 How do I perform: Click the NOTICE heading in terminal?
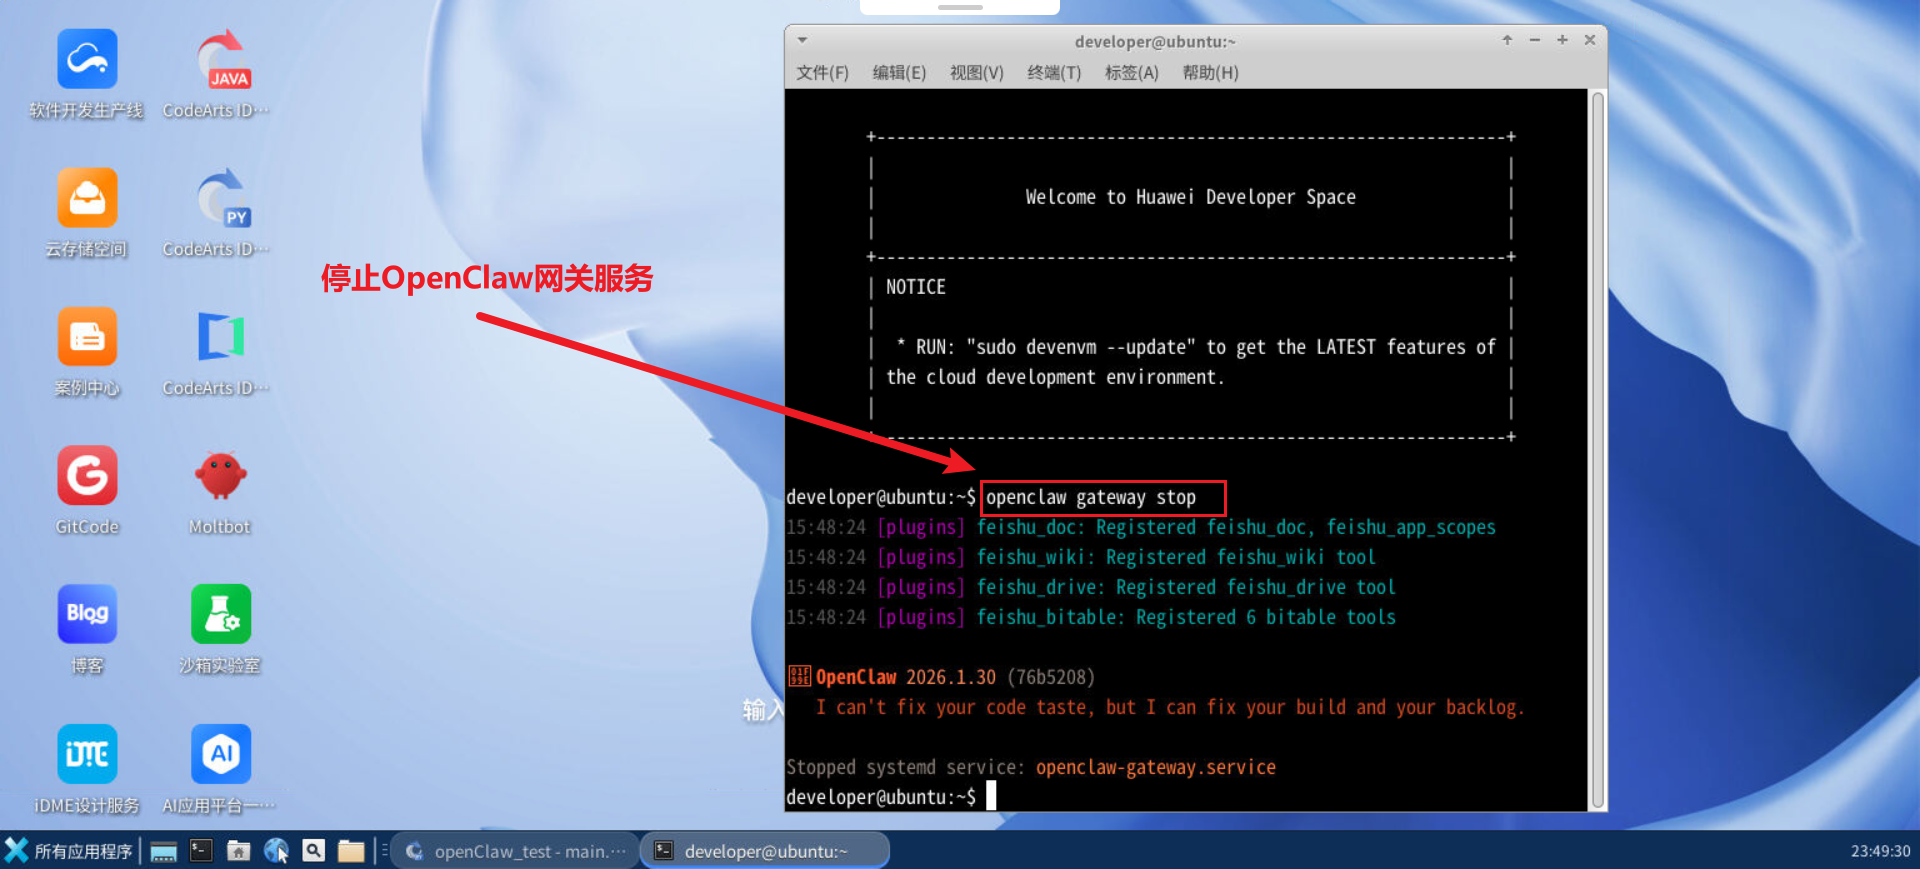click(x=915, y=287)
